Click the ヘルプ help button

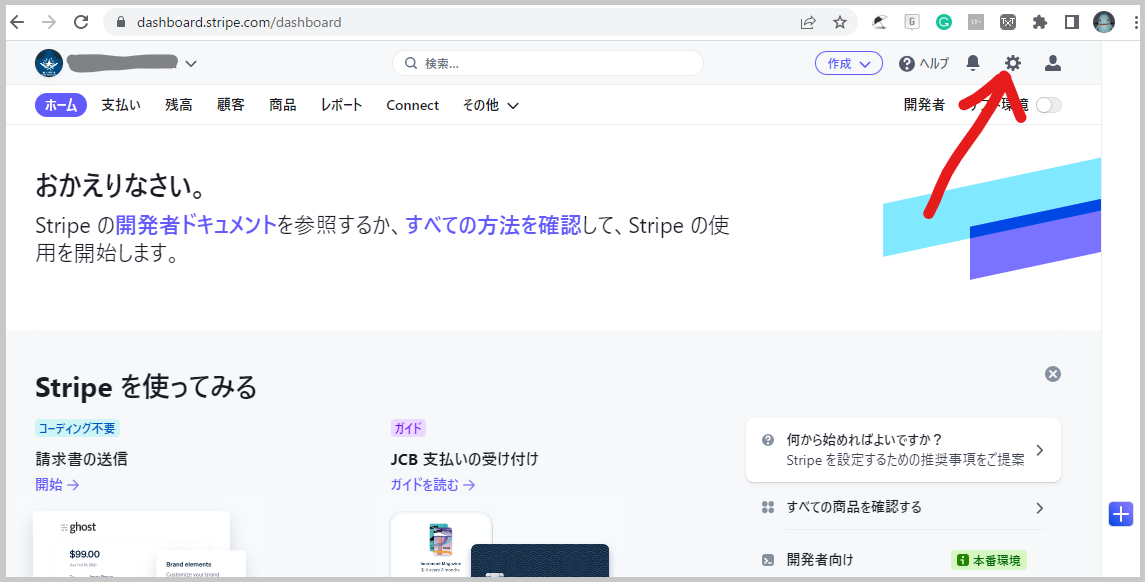[x=924, y=64]
